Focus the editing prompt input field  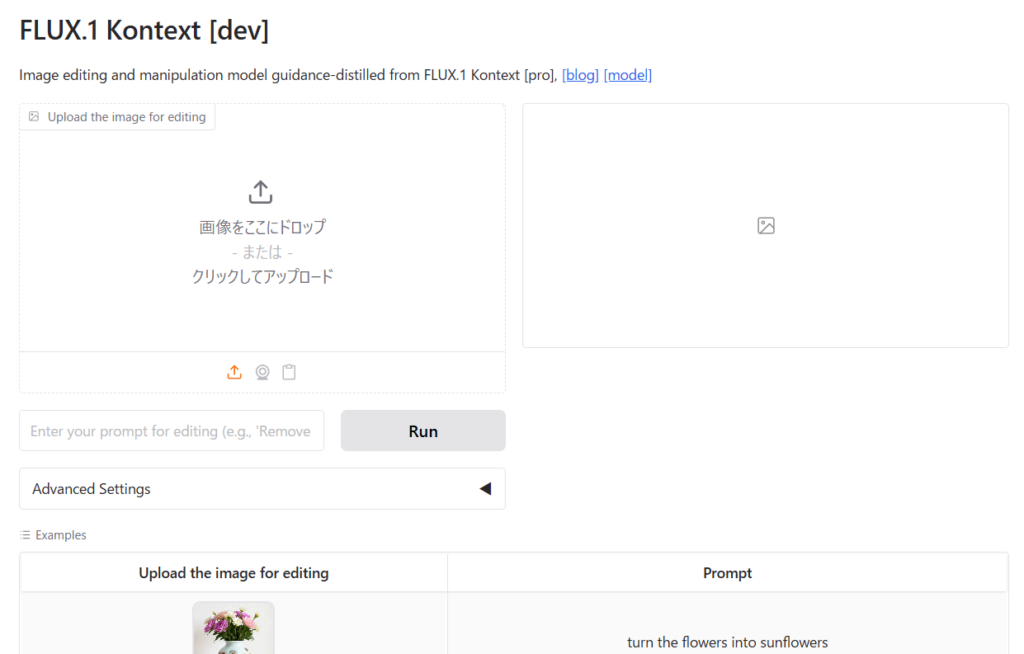(171, 431)
